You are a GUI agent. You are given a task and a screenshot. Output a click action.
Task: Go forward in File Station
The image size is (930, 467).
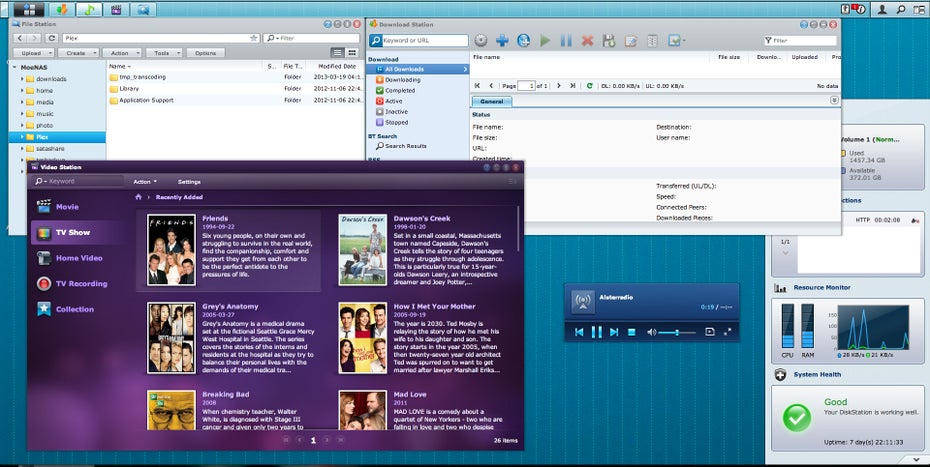(x=34, y=38)
